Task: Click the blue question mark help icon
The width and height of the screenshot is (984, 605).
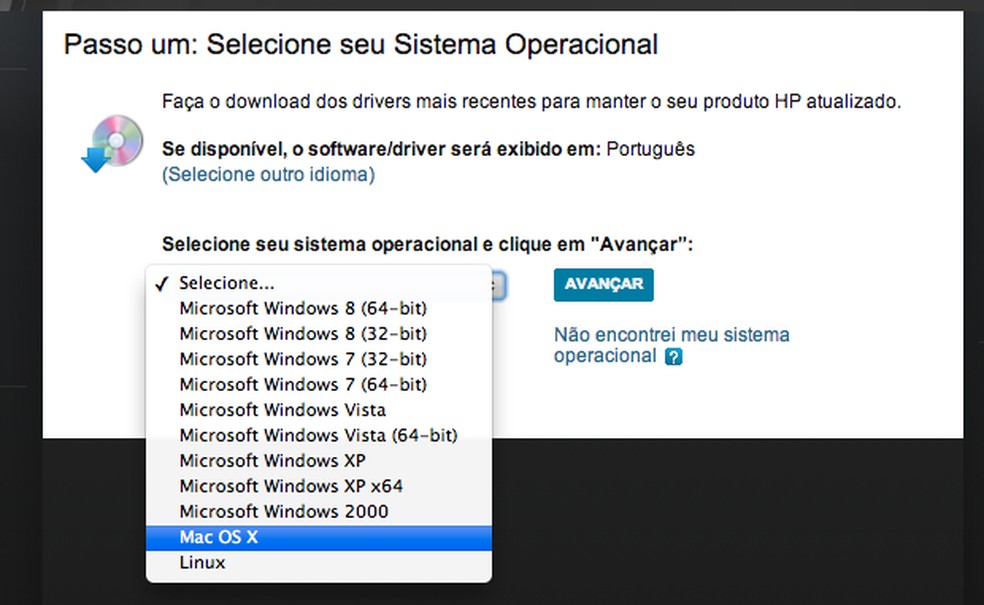Action: click(673, 356)
